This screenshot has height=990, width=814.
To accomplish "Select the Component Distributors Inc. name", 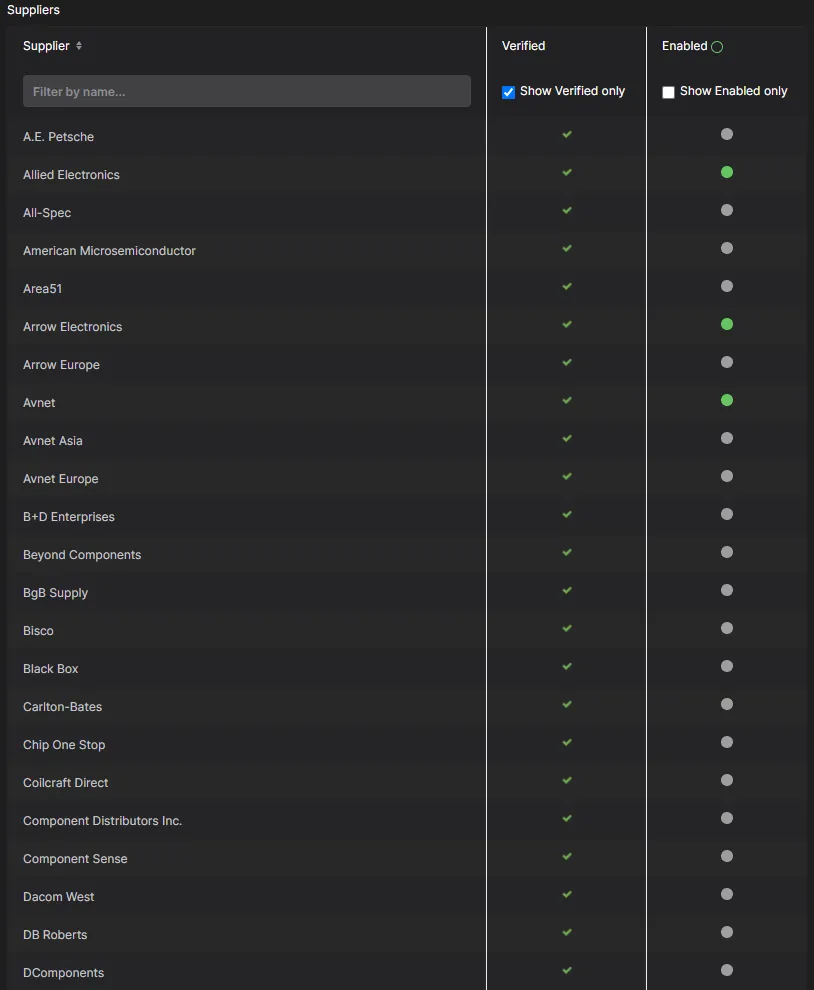I will pyautogui.click(x=102, y=821).
